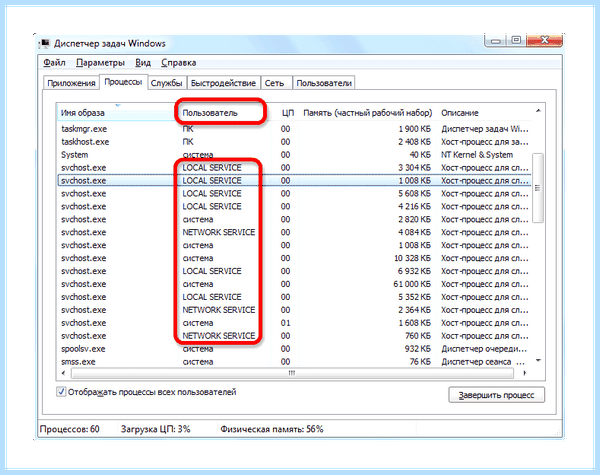This screenshot has height=475, width=600.
Task: Click vertical scrollbar down arrow
Action: coord(538,361)
